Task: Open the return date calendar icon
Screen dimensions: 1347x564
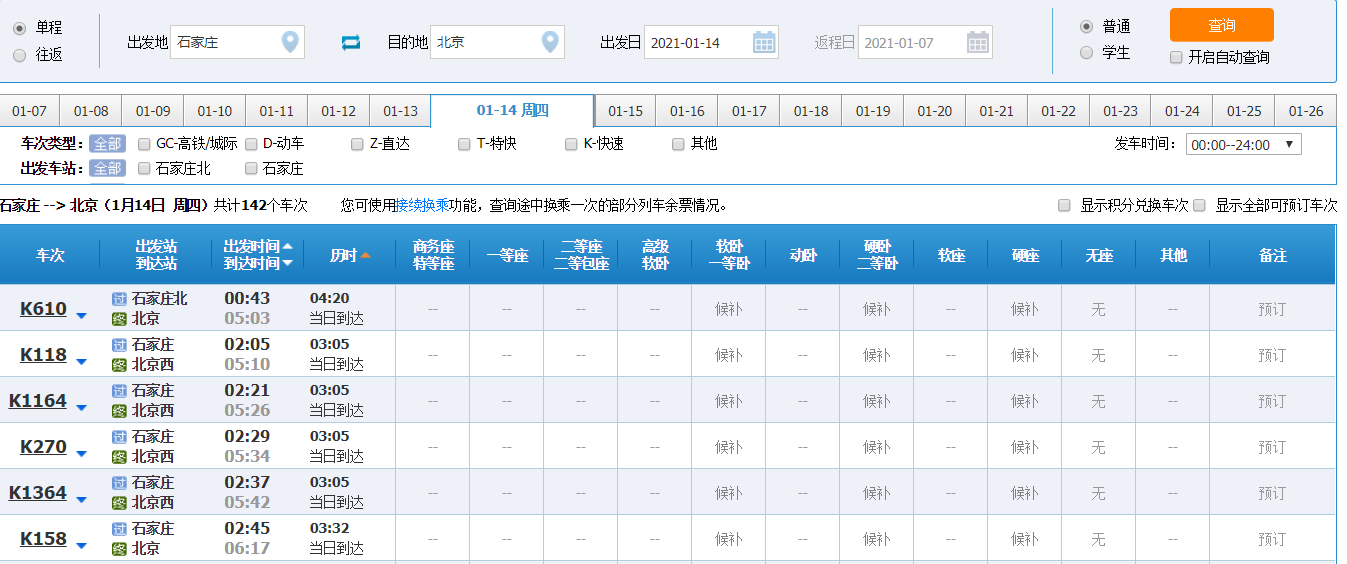Action: click(x=978, y=42)
